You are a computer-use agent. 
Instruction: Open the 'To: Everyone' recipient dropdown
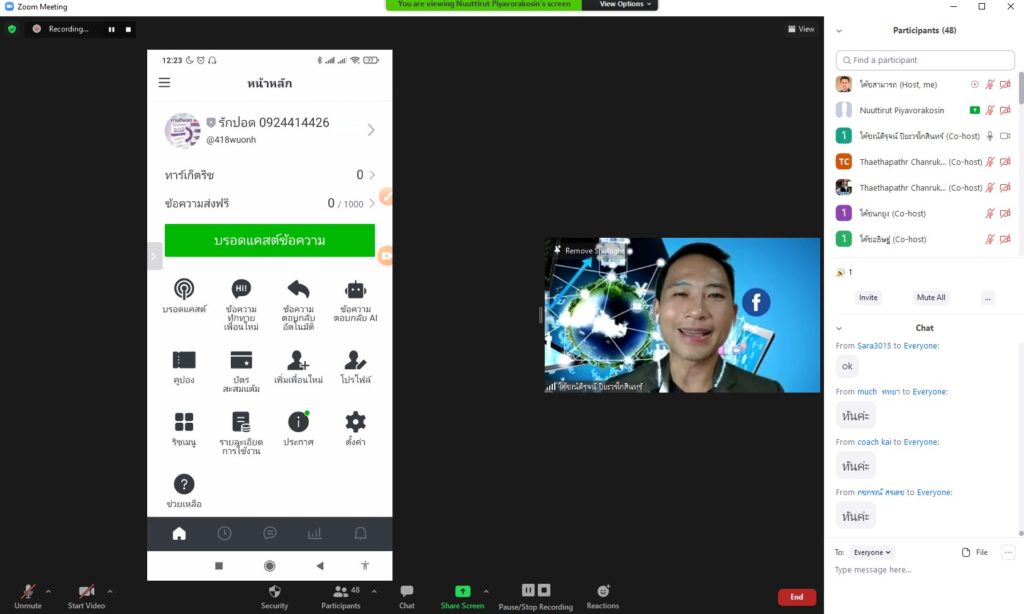(873, 552)
